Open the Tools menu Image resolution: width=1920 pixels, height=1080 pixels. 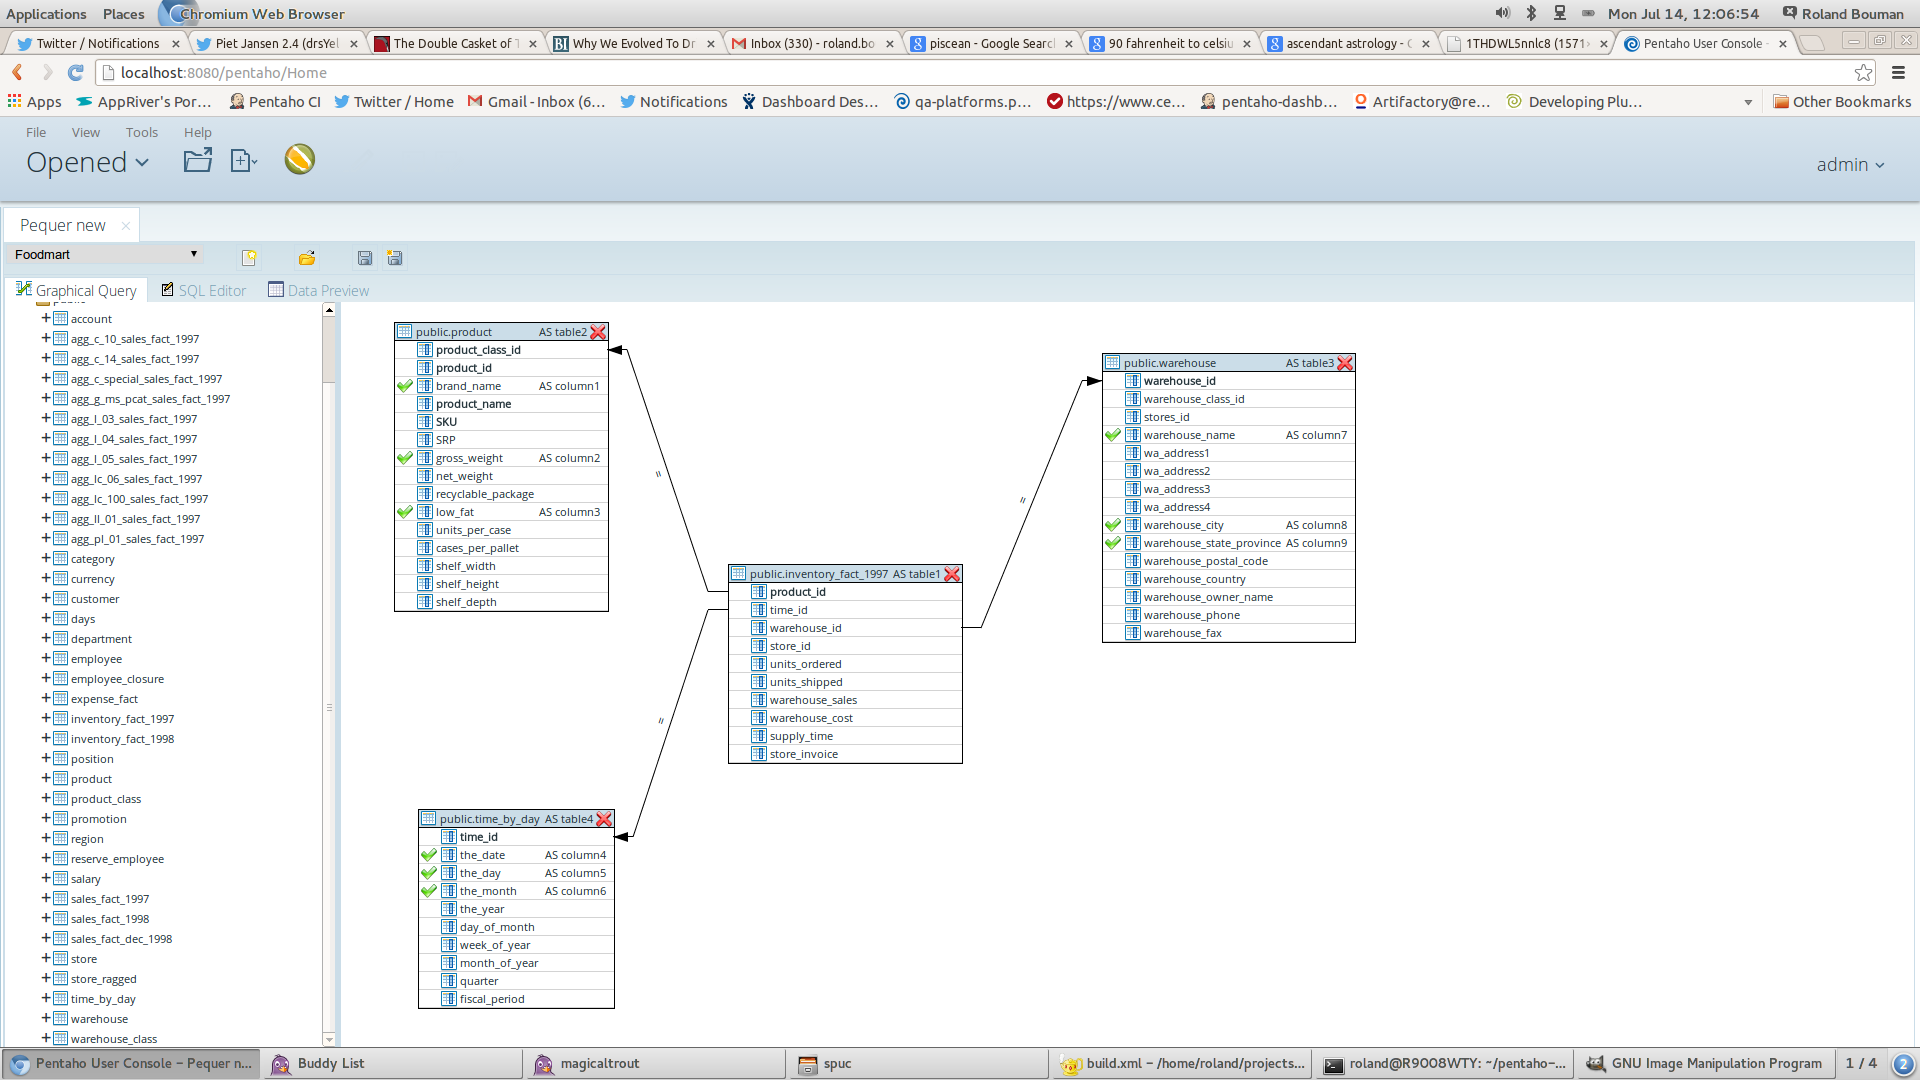point(142,132)
